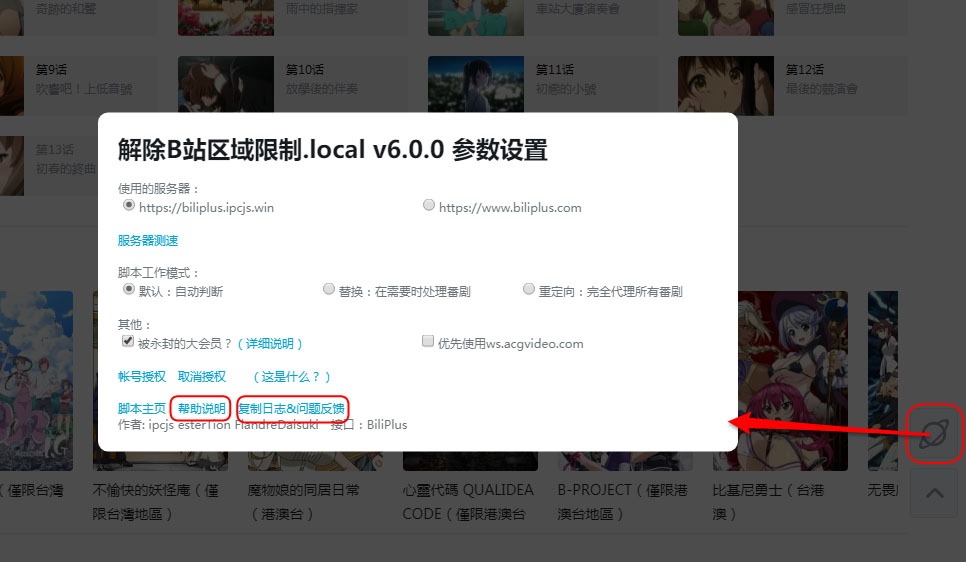Choose 重定向:完全代理所有番剧 mode
This screenshot has width=966, height=562.
click(x=529, y=290)
